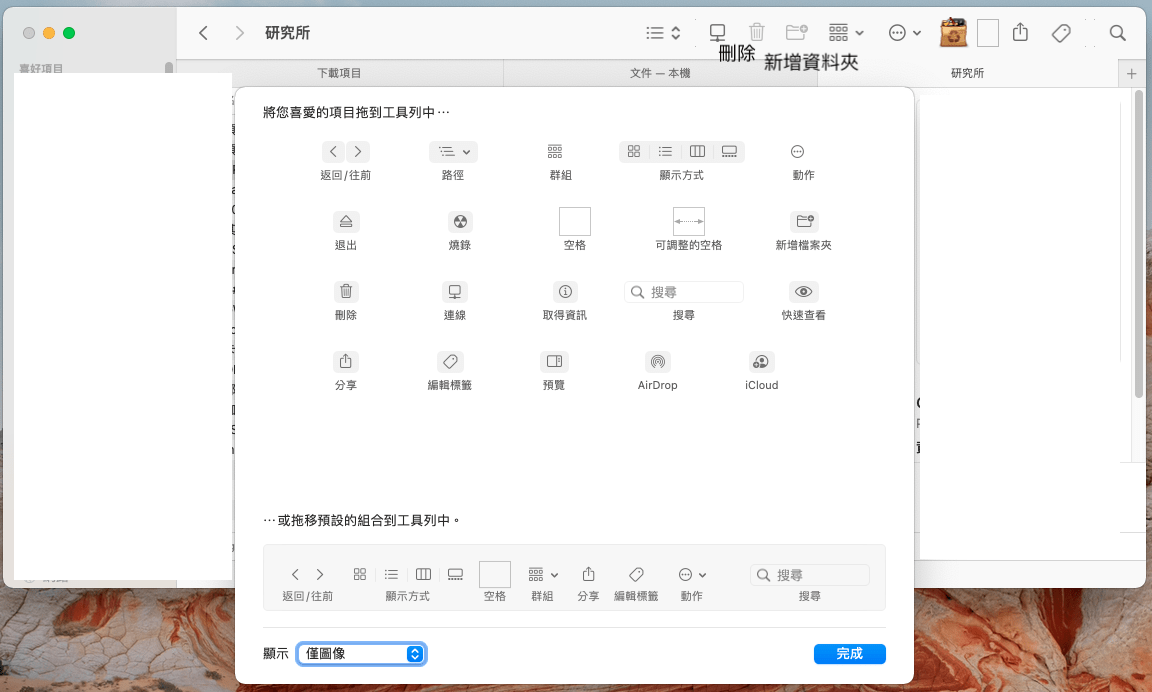Select the 路徑 item in the palette
The height and width of the screenshot is (692, 1152).
click(453, 162)
